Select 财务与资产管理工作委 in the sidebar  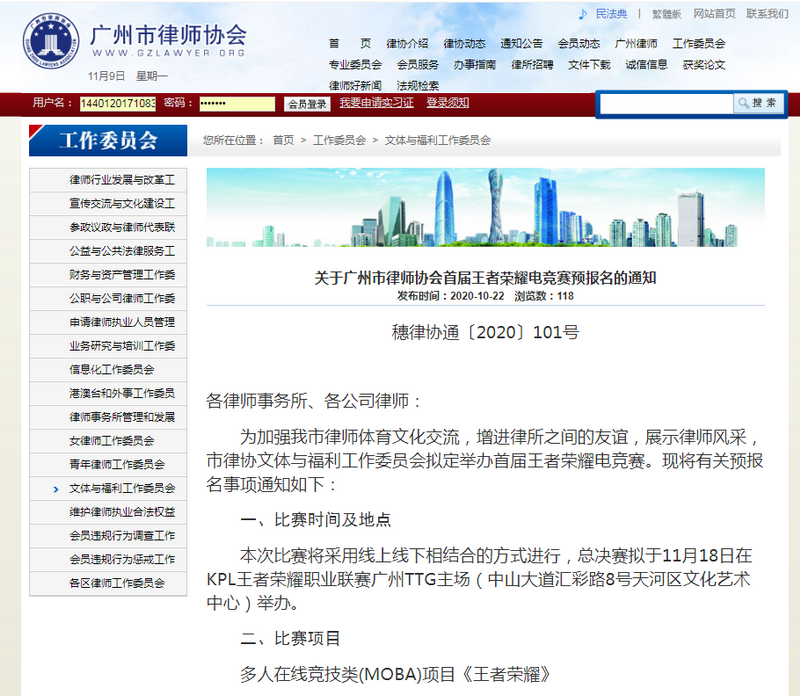coord(108,275)
